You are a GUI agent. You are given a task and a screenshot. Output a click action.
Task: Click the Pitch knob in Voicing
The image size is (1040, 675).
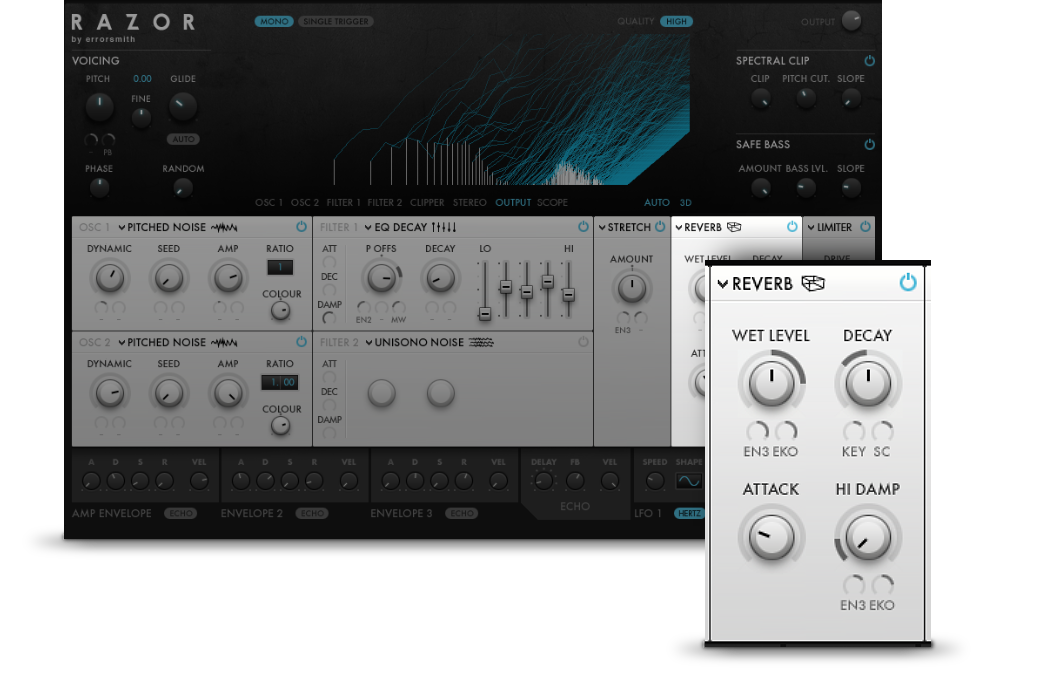tap(99, 106)
